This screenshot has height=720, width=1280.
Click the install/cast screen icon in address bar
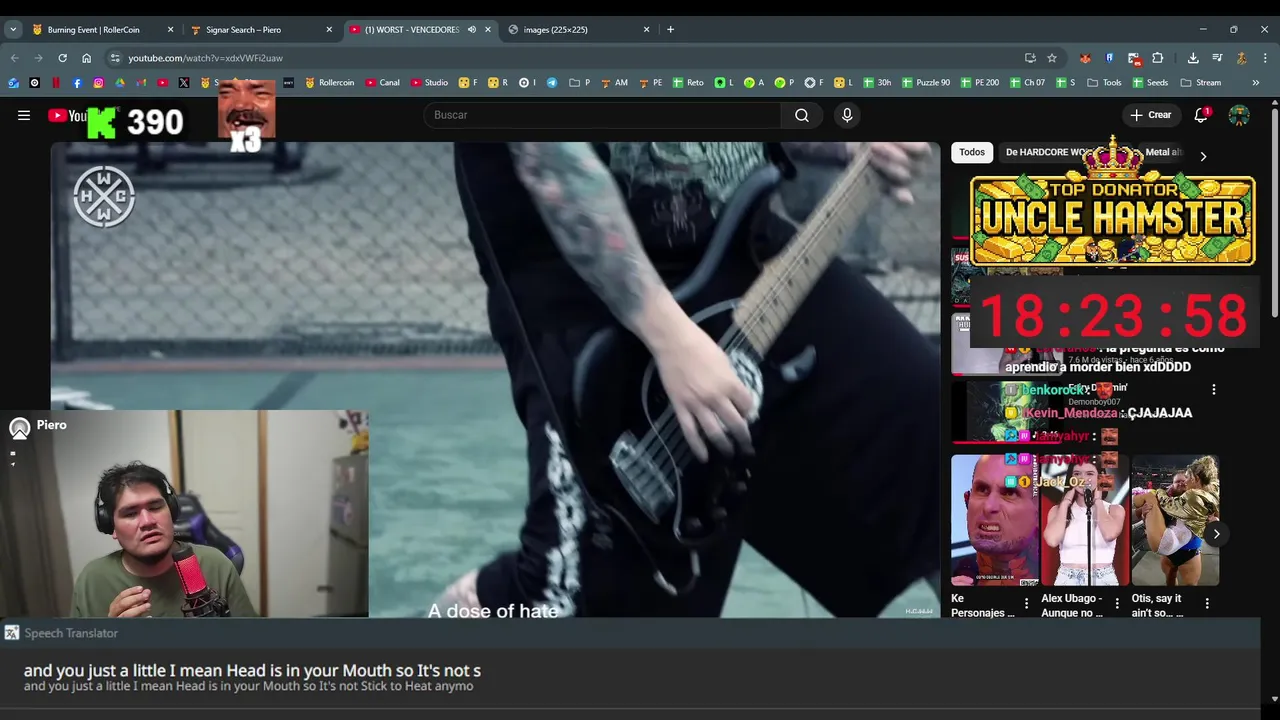(x=1030, y=58)
